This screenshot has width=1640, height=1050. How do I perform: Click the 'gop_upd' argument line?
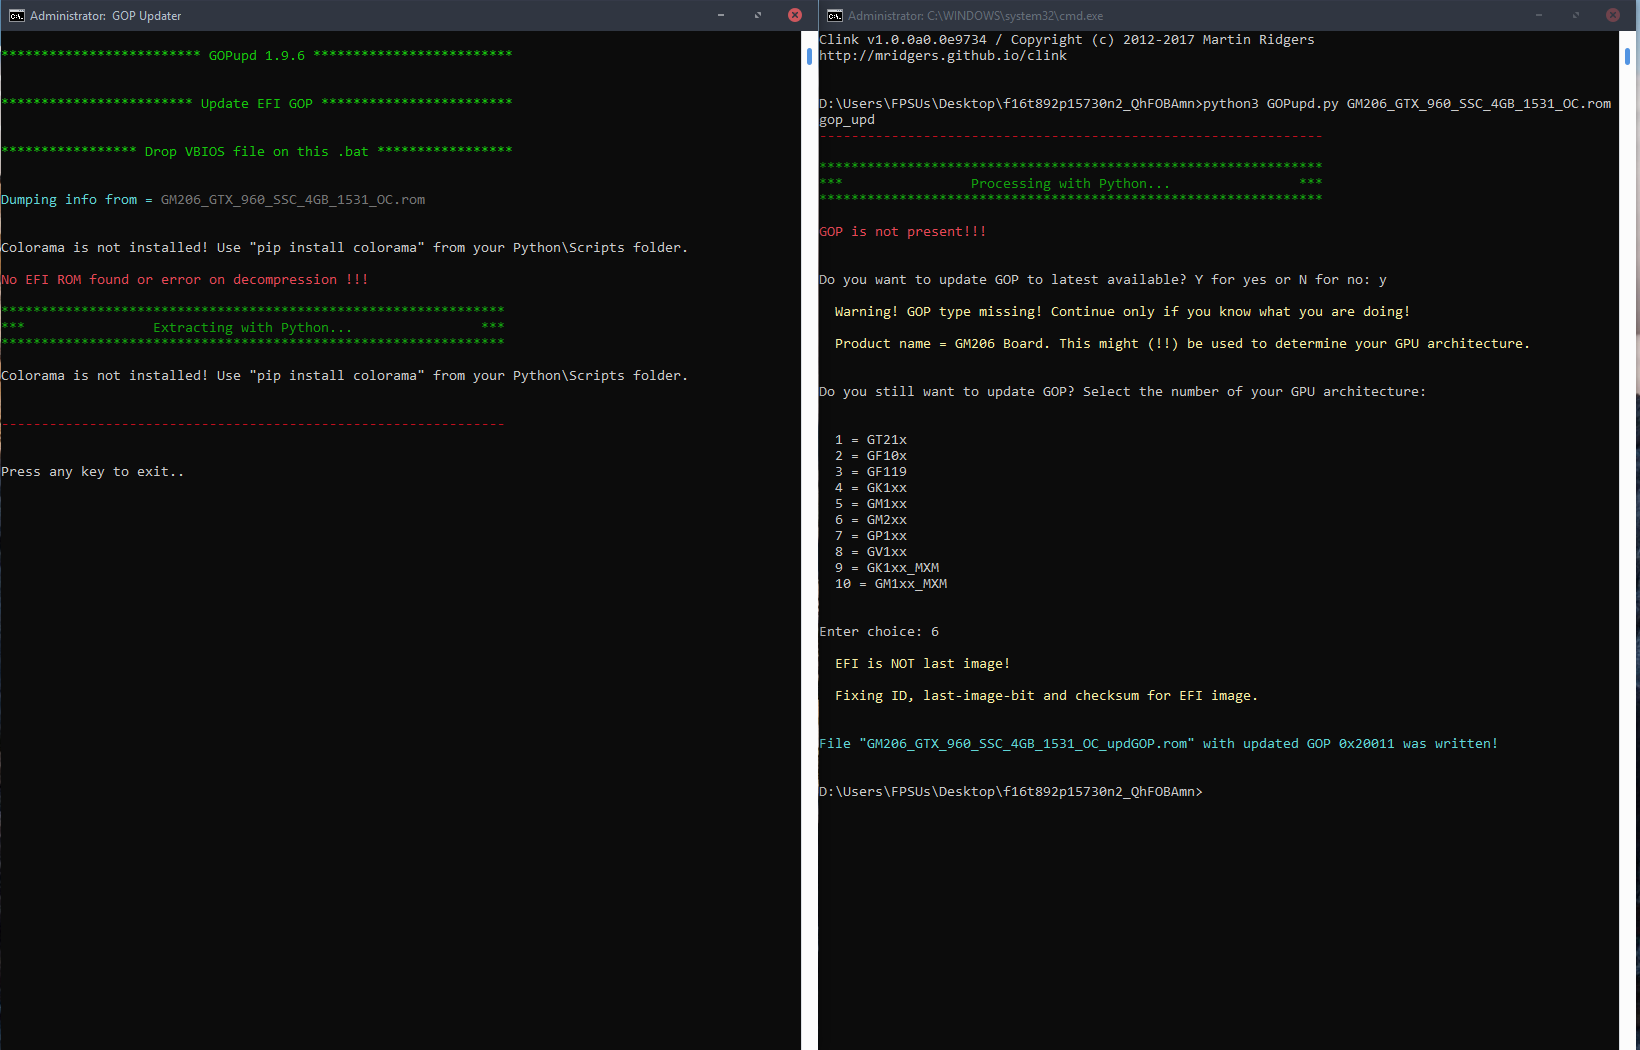tap(847, 120)
